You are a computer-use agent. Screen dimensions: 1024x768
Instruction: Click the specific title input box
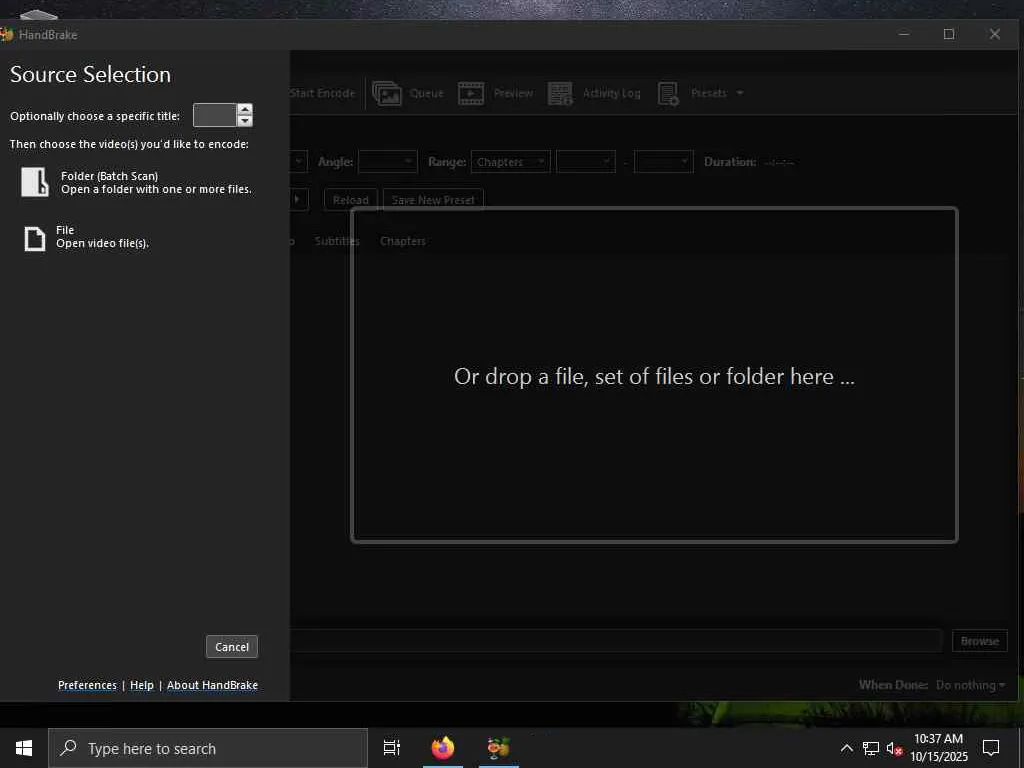point(215,115)
